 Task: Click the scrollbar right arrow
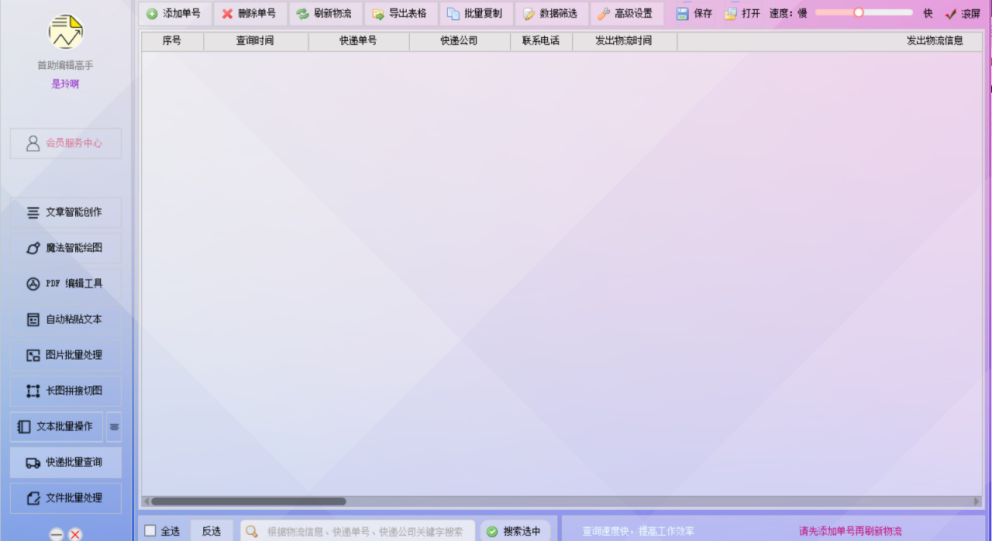(977, 501)
